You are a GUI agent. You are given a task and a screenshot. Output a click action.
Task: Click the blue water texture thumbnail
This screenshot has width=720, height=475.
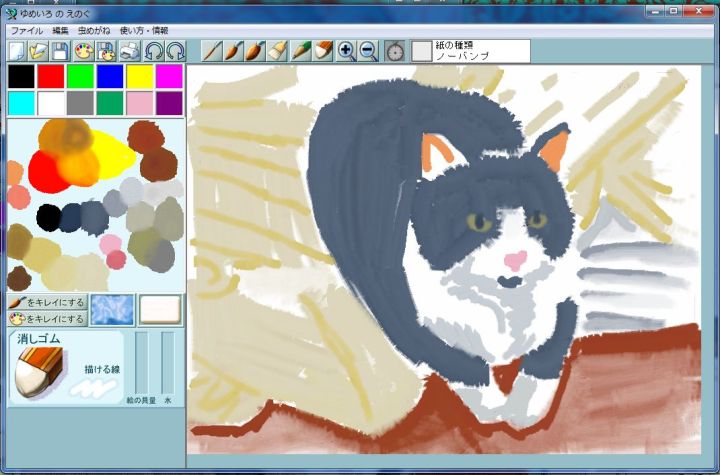pyautogui.click(x=111, y=310)
